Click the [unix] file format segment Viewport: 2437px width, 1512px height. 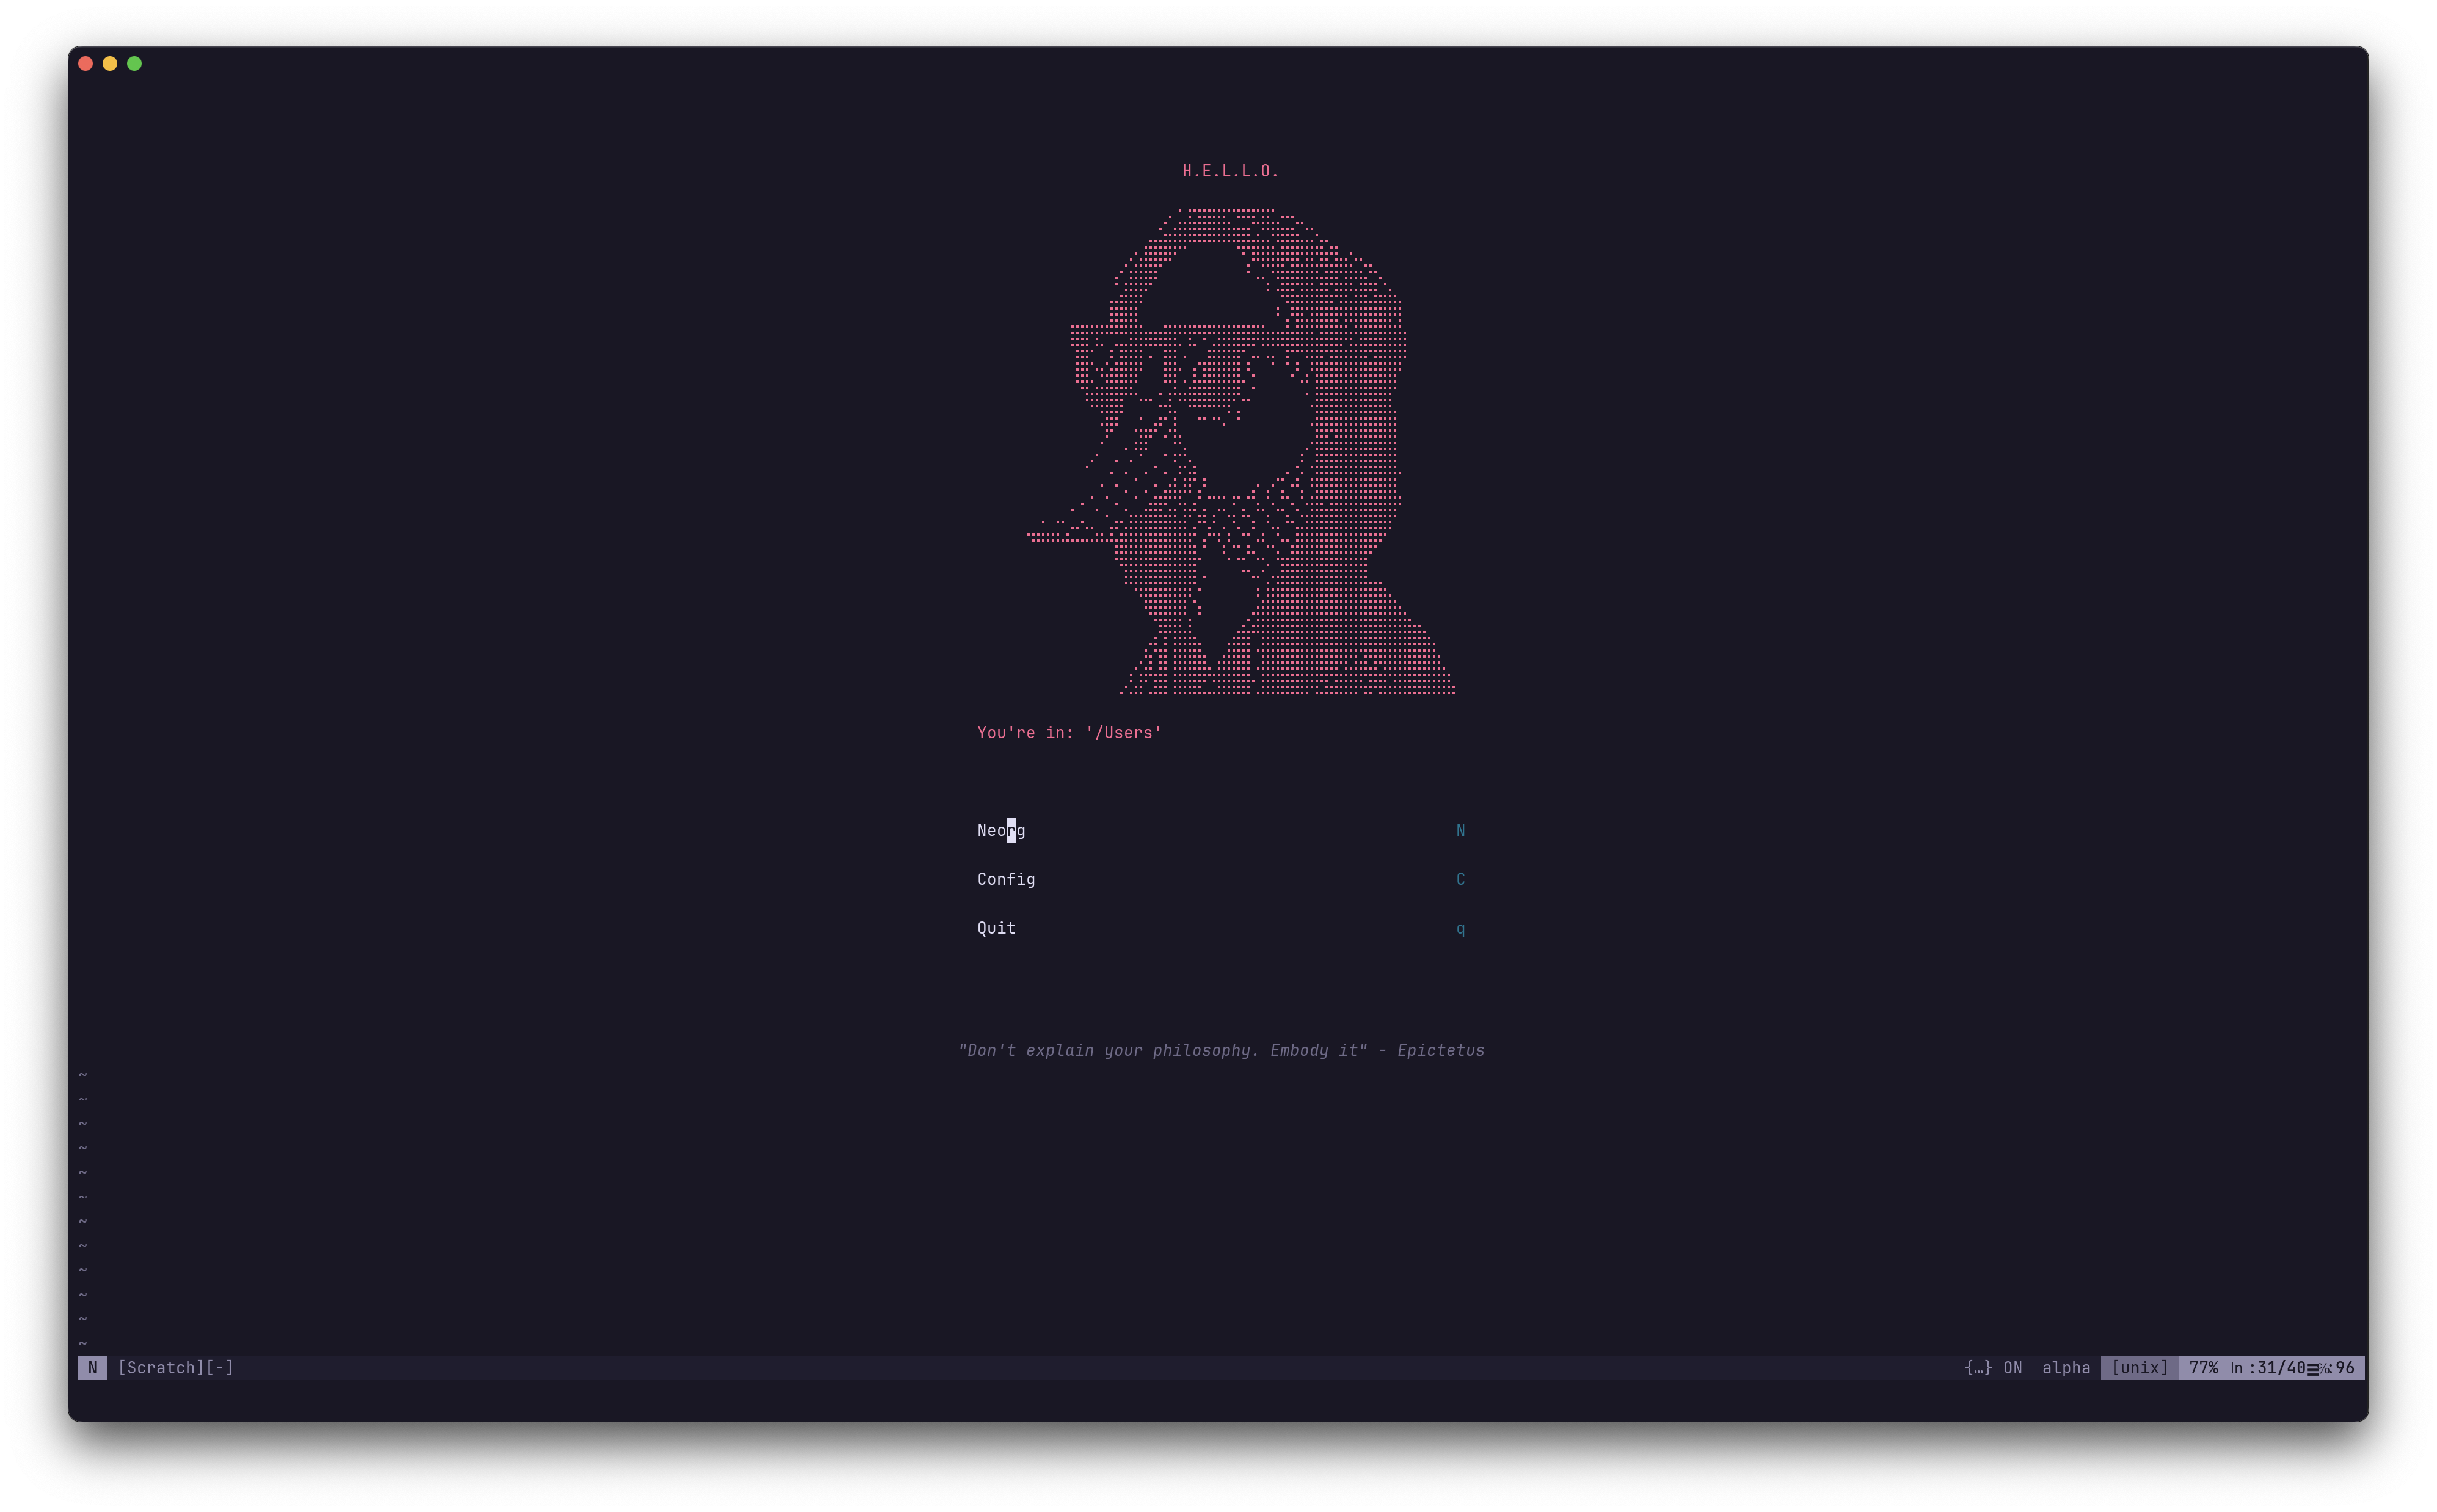tap(2139, 1367)
